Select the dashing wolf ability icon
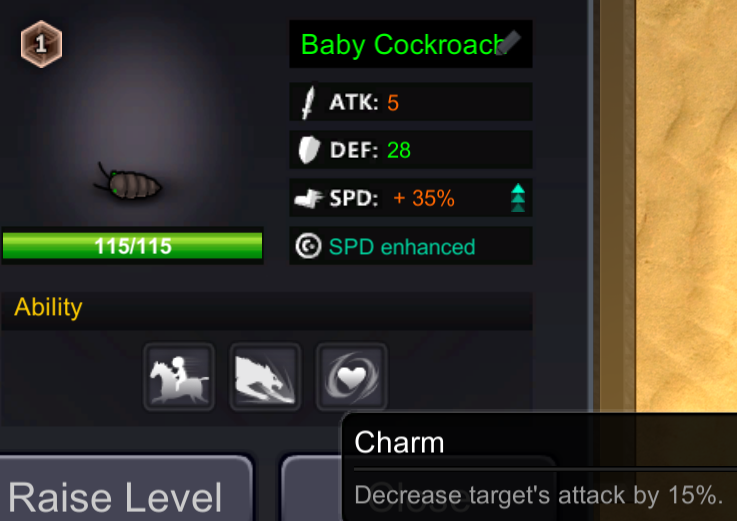 point(266,377)
